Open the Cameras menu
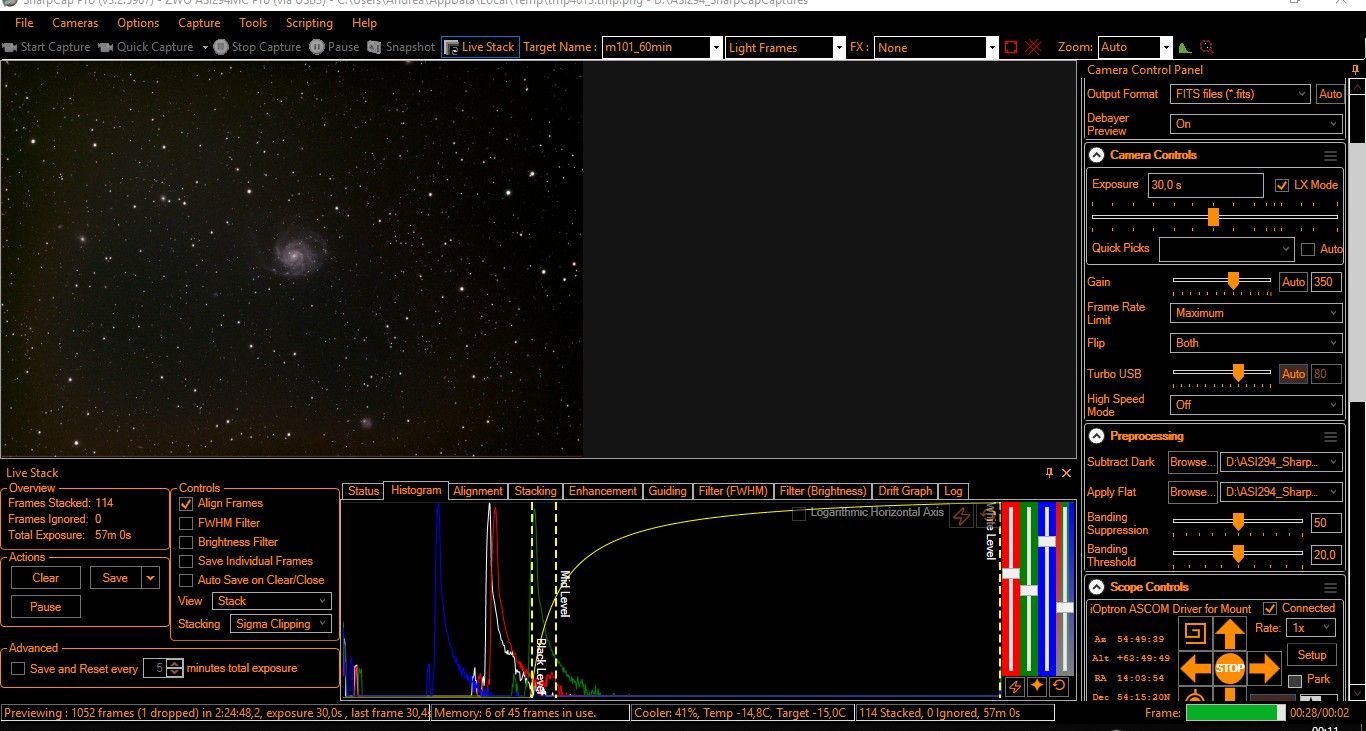The height and width of the screenshot is (731, 1366). [x=75, y=23]
